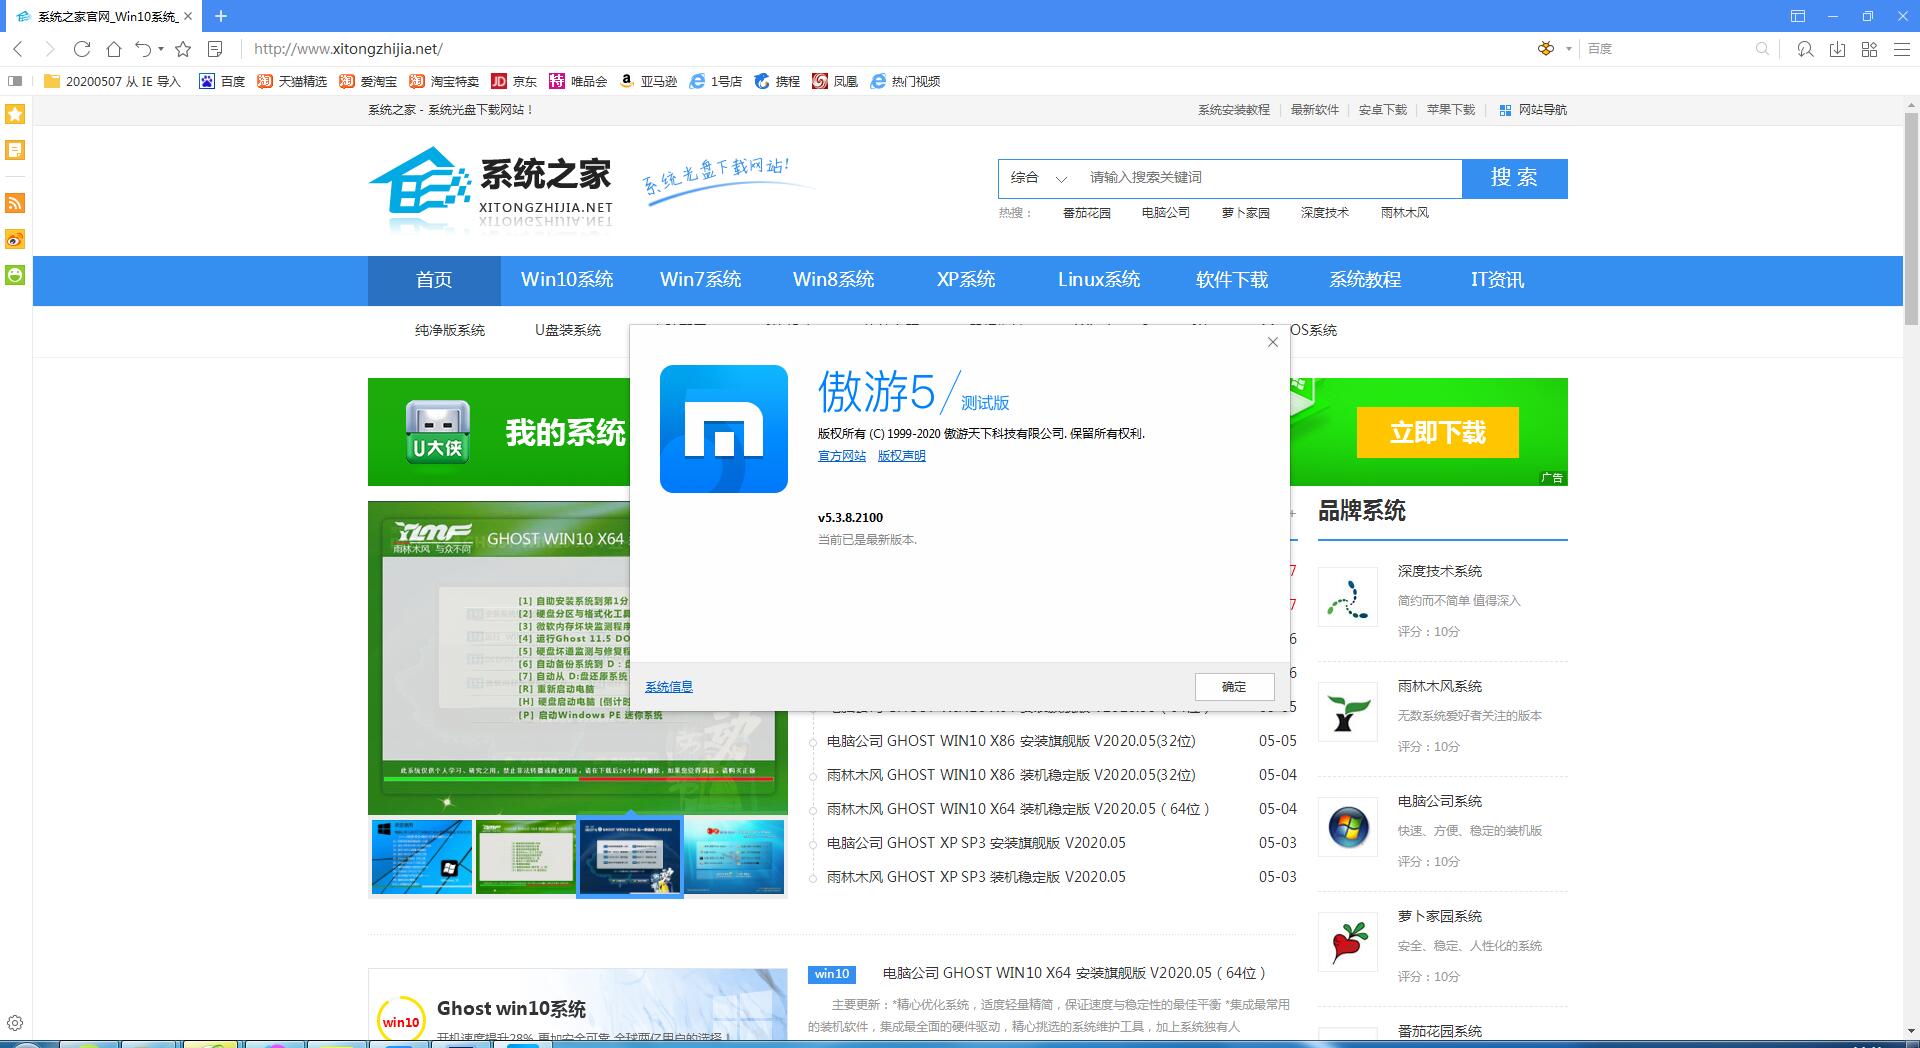Refresh the current page
1920x1048 pixels.
click(x=82, y=49)
